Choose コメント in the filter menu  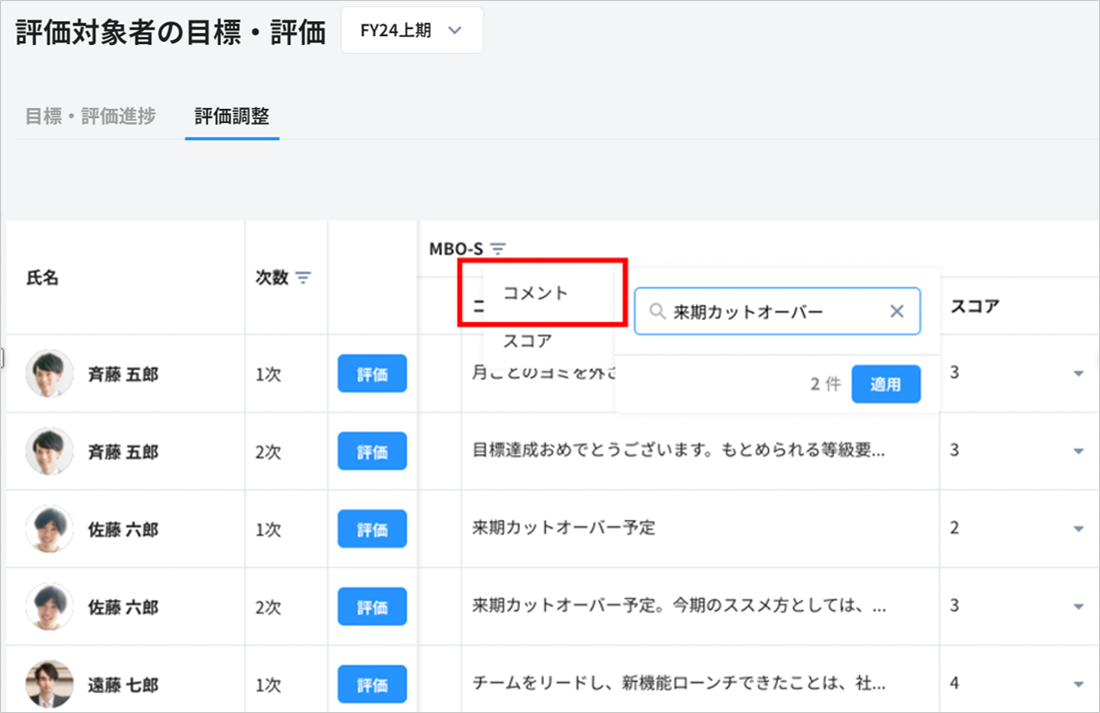(536, 293)
